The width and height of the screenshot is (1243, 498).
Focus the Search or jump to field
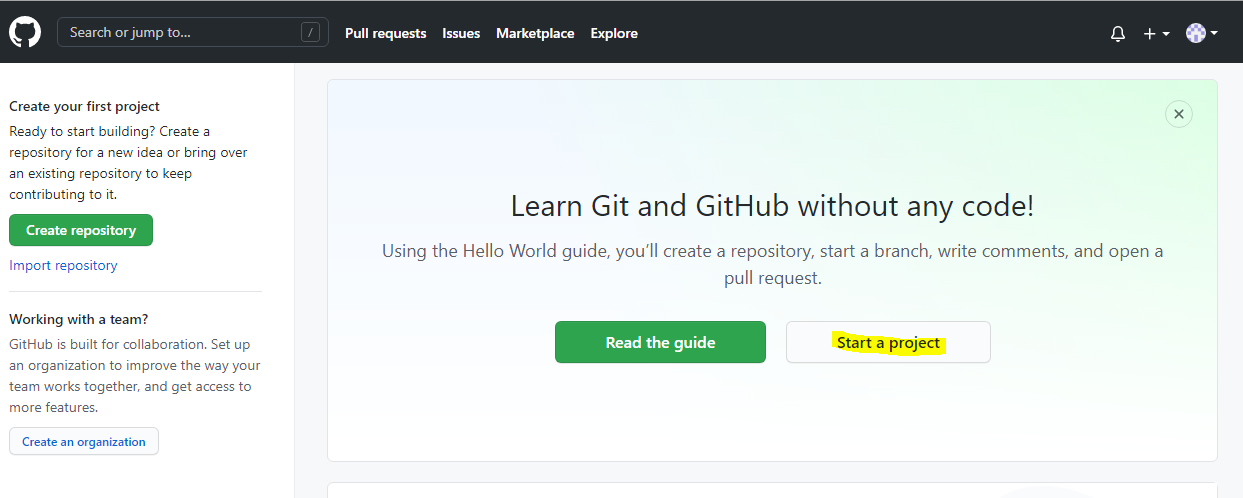[193, 32]
